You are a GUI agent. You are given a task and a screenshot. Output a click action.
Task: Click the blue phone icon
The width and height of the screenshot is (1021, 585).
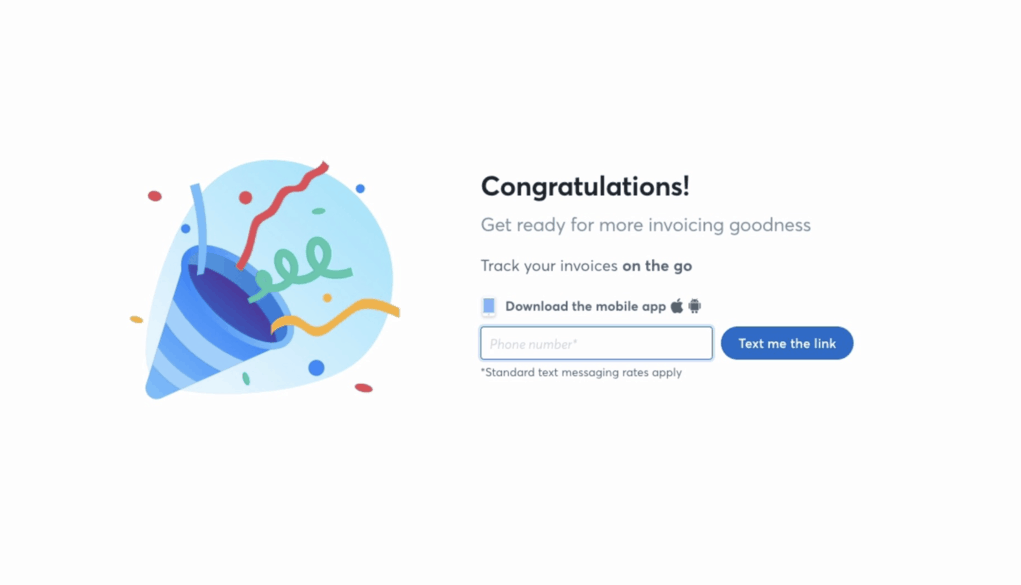(489, 306)
